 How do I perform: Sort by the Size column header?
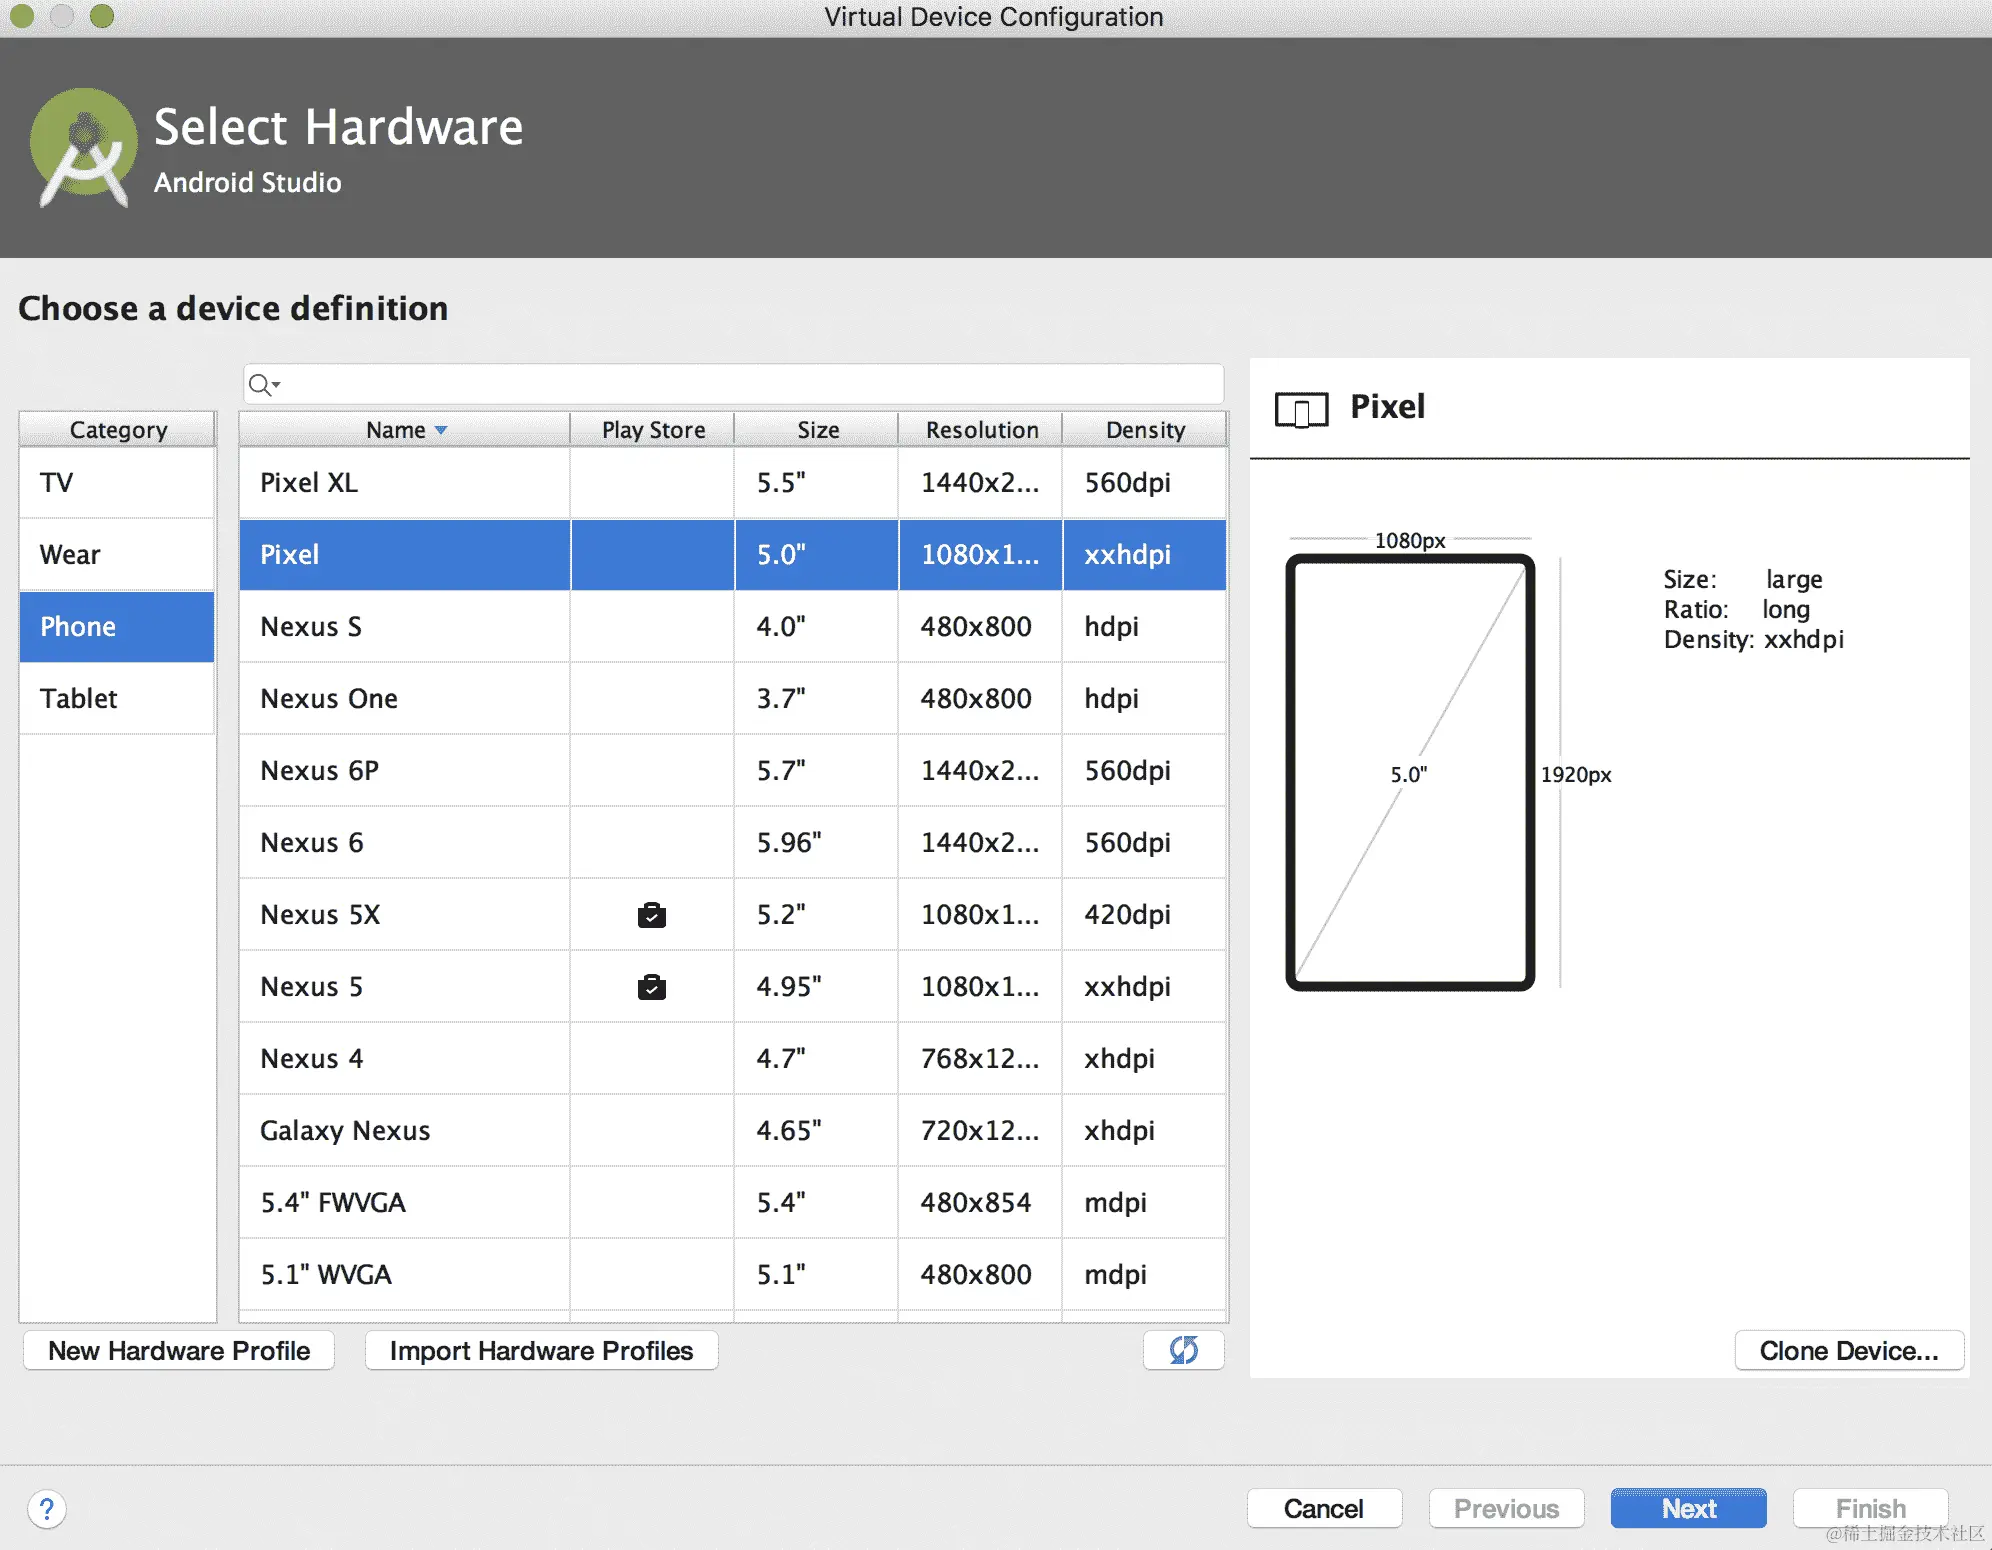[x=817, y=430]
